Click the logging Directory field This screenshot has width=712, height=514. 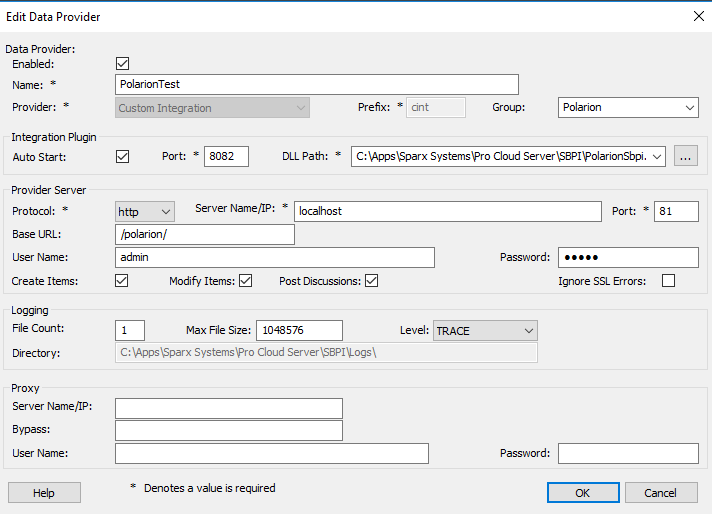point(326,352)
